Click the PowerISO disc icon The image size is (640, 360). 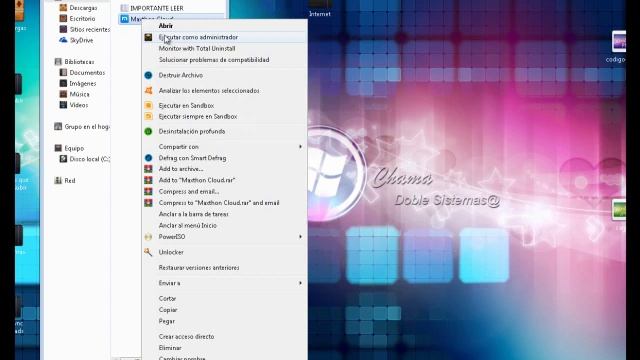tap(148, 237)
